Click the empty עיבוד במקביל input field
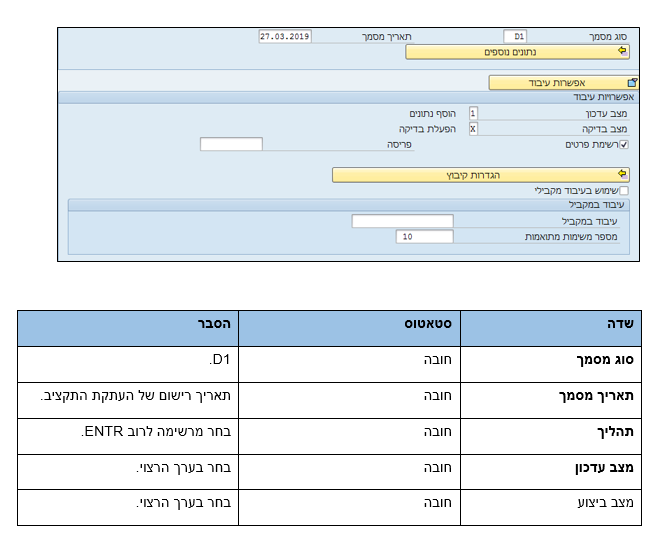The width and height of the screenshot is (656, 537). pyautogui.click(x=402, y=221)
